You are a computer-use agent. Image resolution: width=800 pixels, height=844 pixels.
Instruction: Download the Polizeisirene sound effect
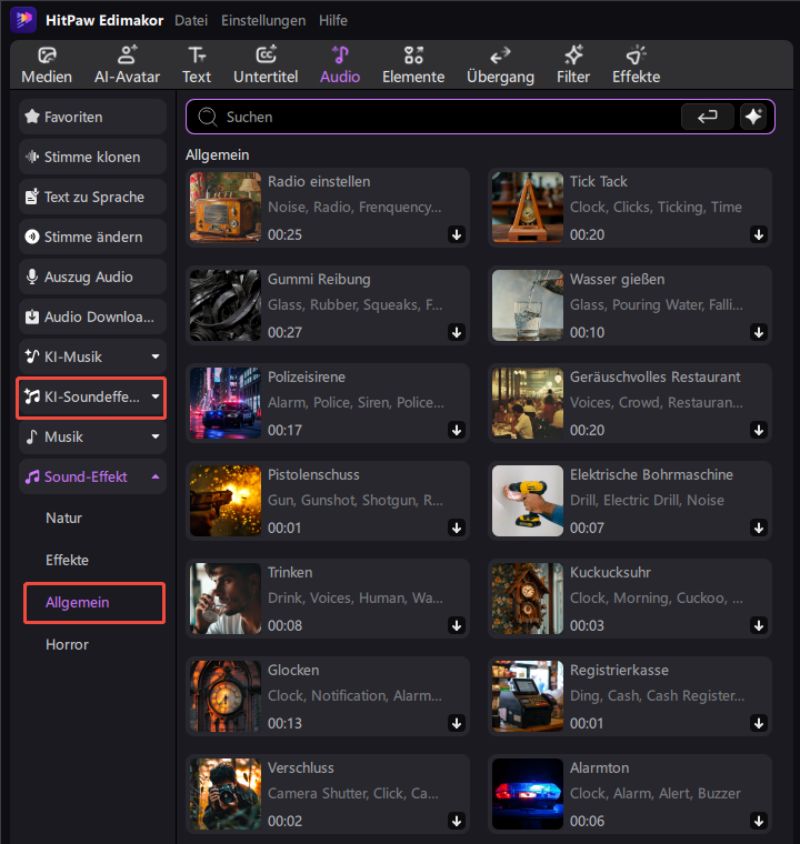(456, 431)
